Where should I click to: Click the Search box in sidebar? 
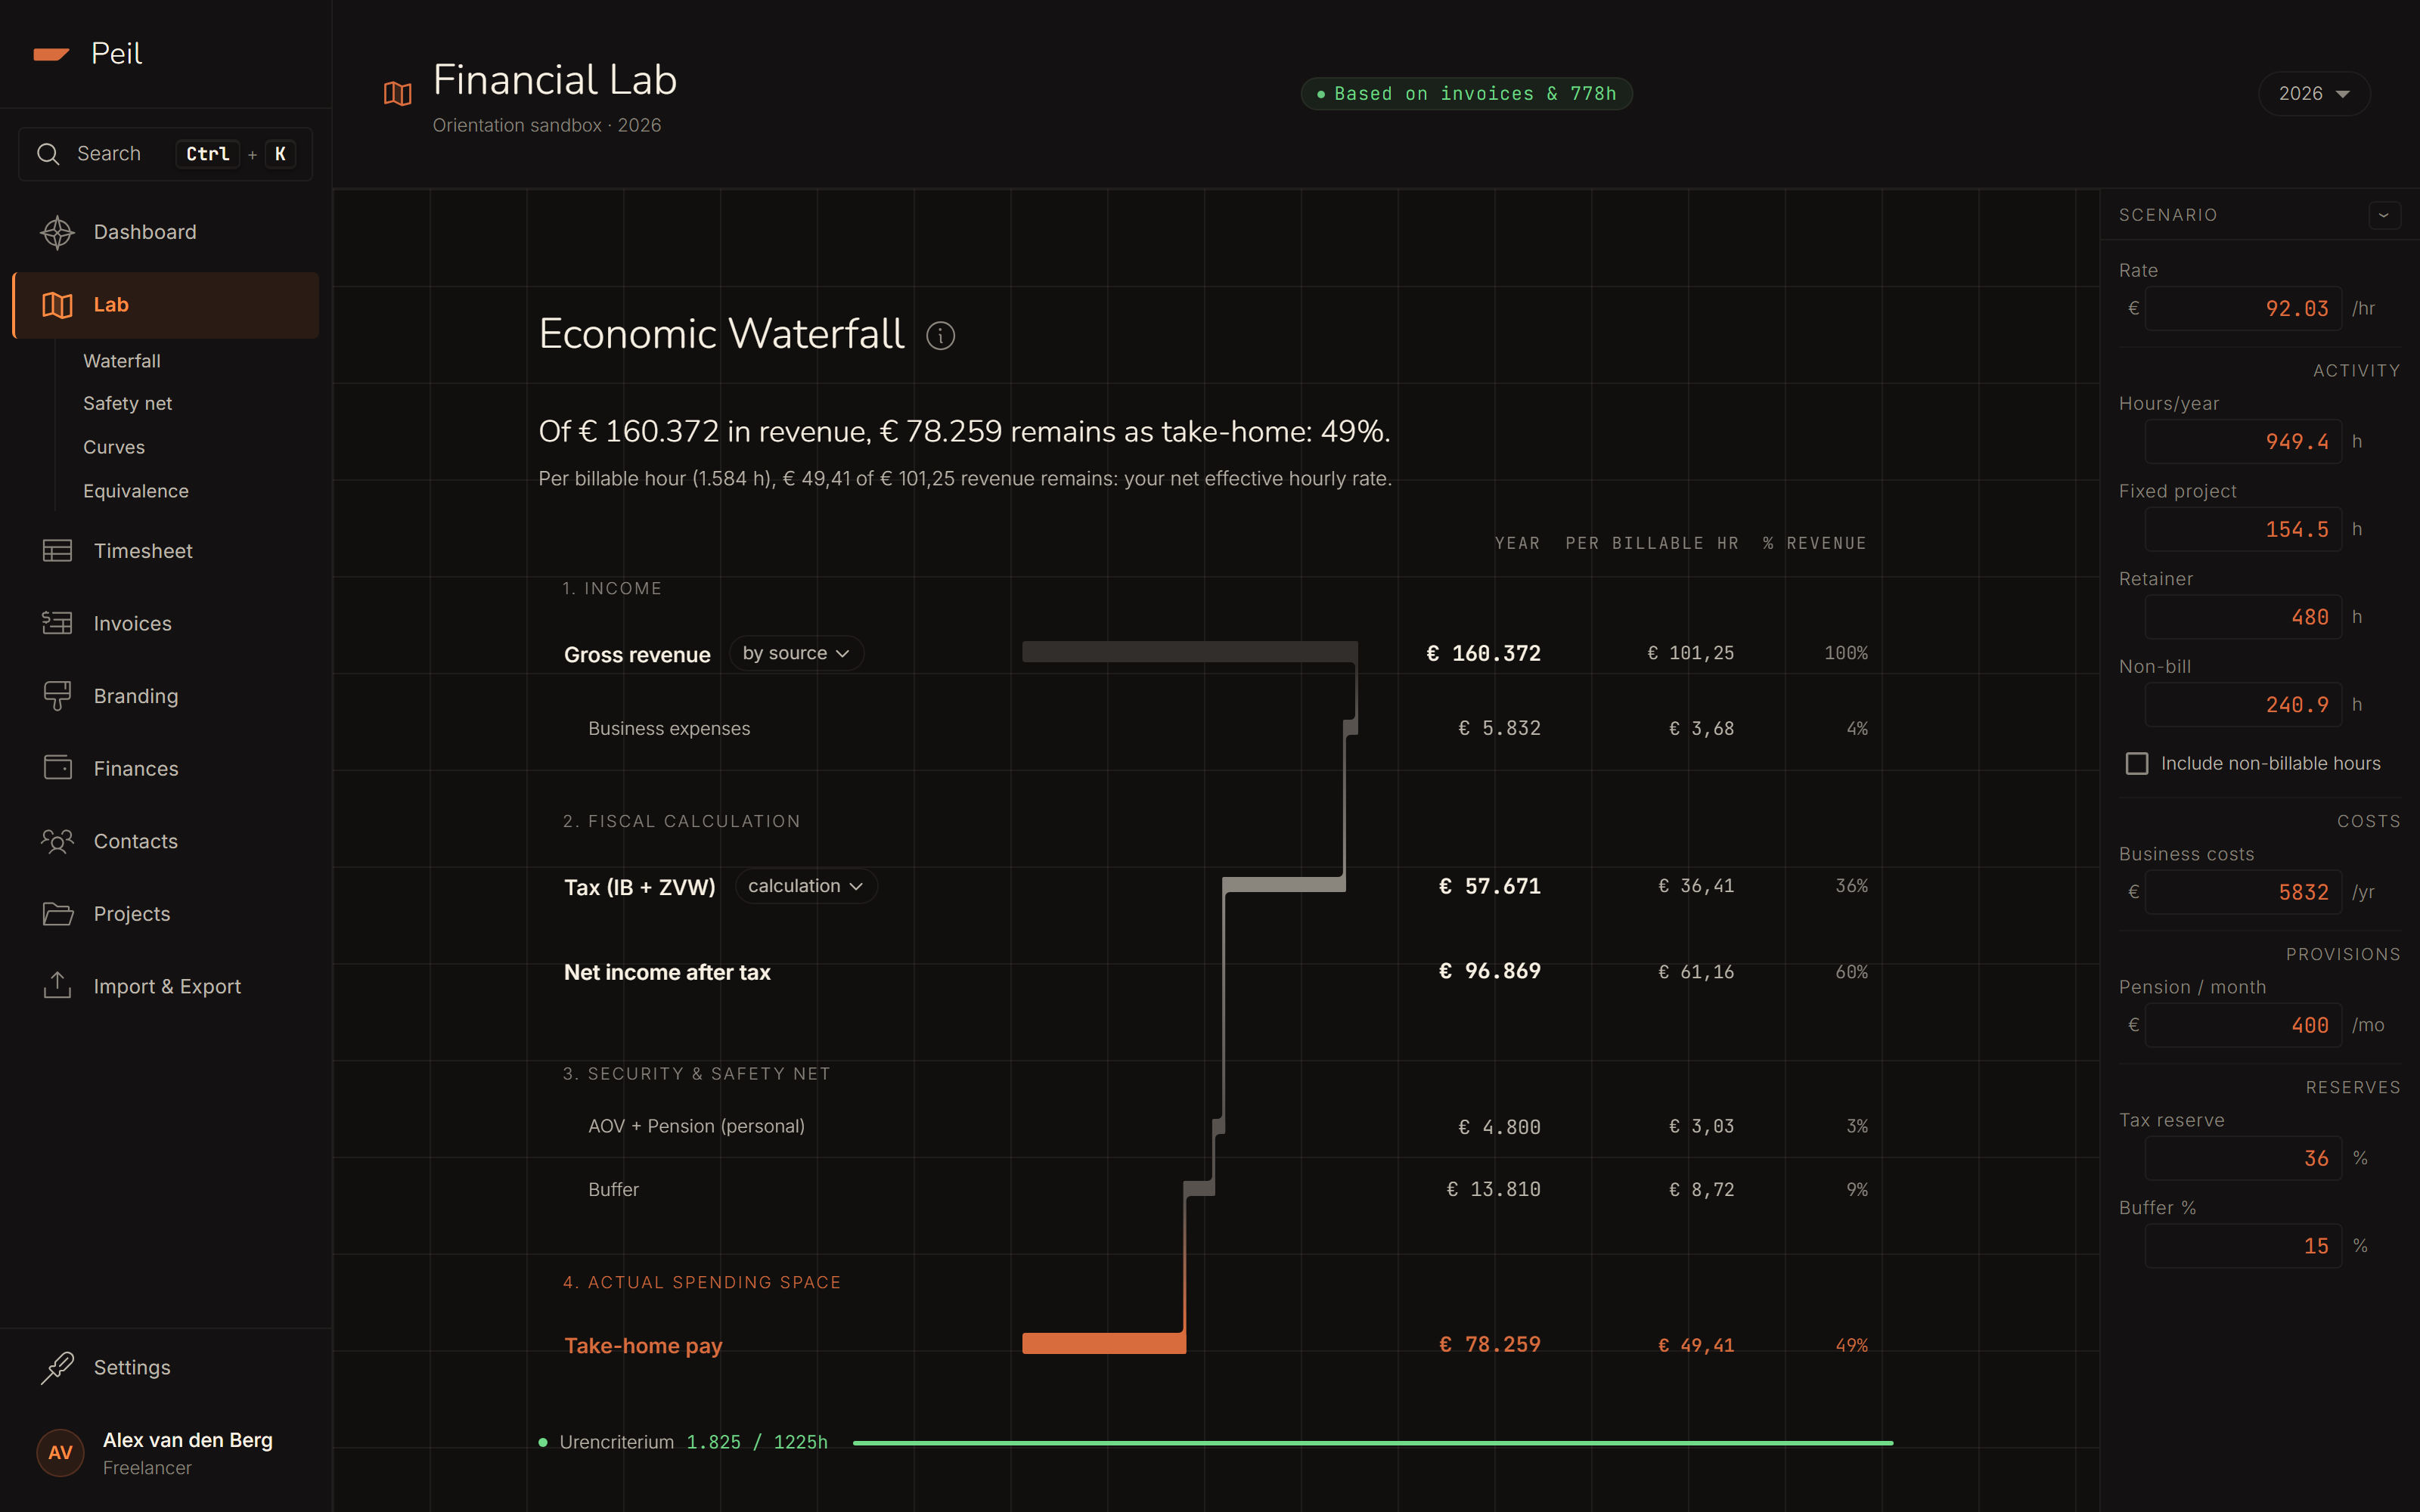pyautogui.click(x=166, y=154)
